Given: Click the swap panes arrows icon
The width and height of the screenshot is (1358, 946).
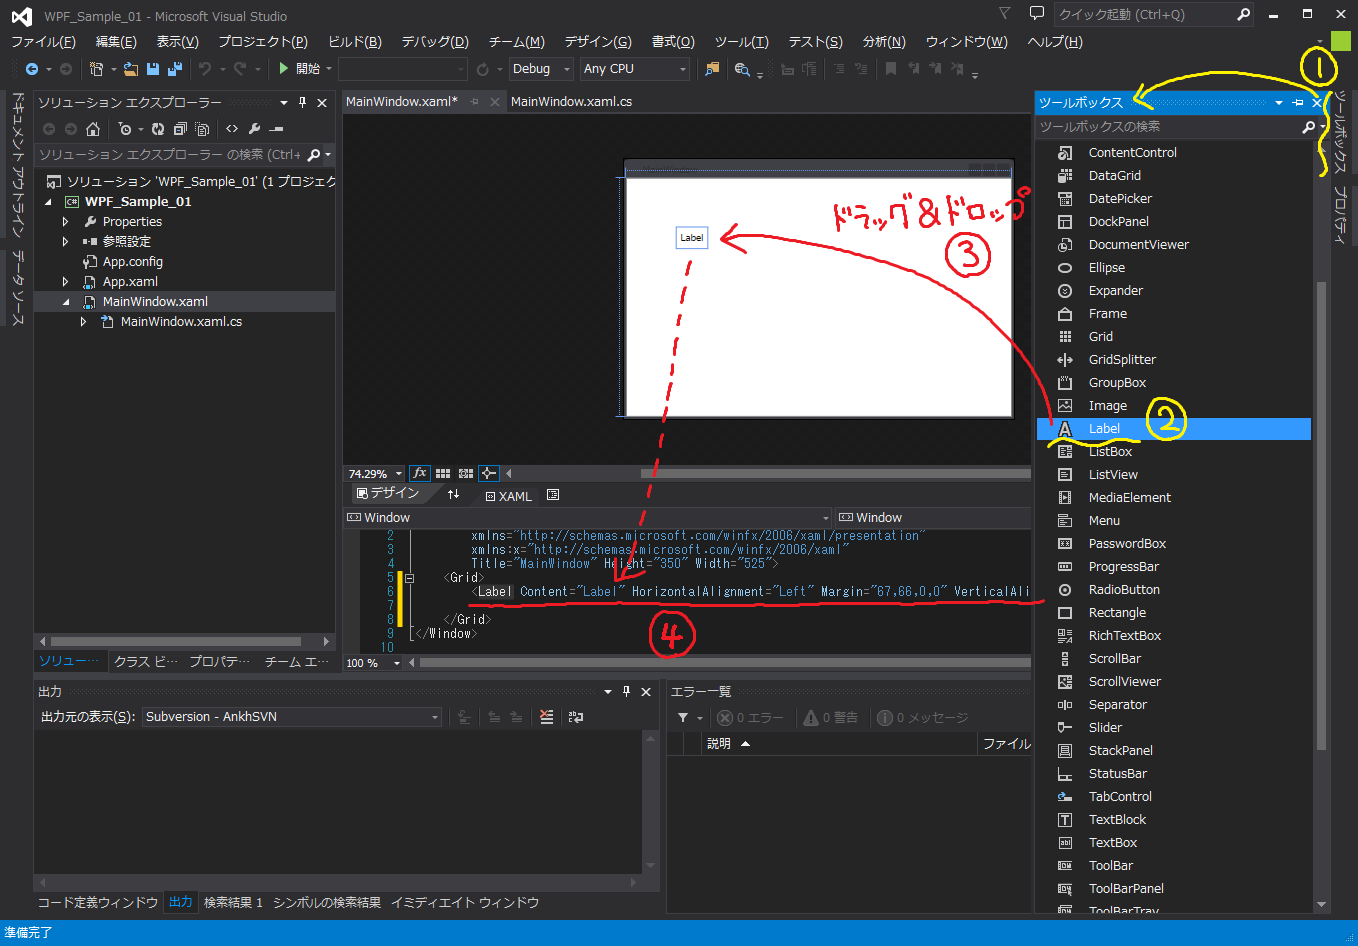Looking at the screenshot, I should [453, 494].
